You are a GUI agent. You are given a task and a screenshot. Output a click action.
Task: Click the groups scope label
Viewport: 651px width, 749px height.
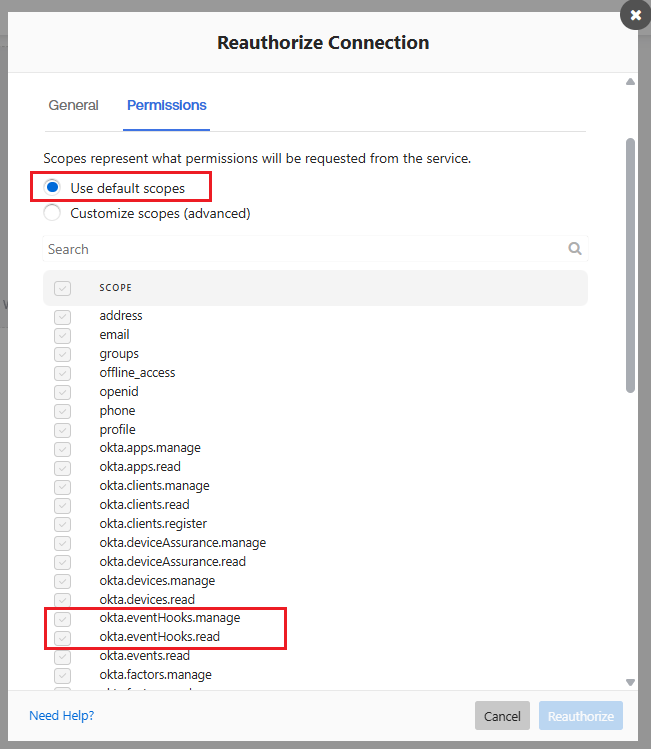(119, 354)
